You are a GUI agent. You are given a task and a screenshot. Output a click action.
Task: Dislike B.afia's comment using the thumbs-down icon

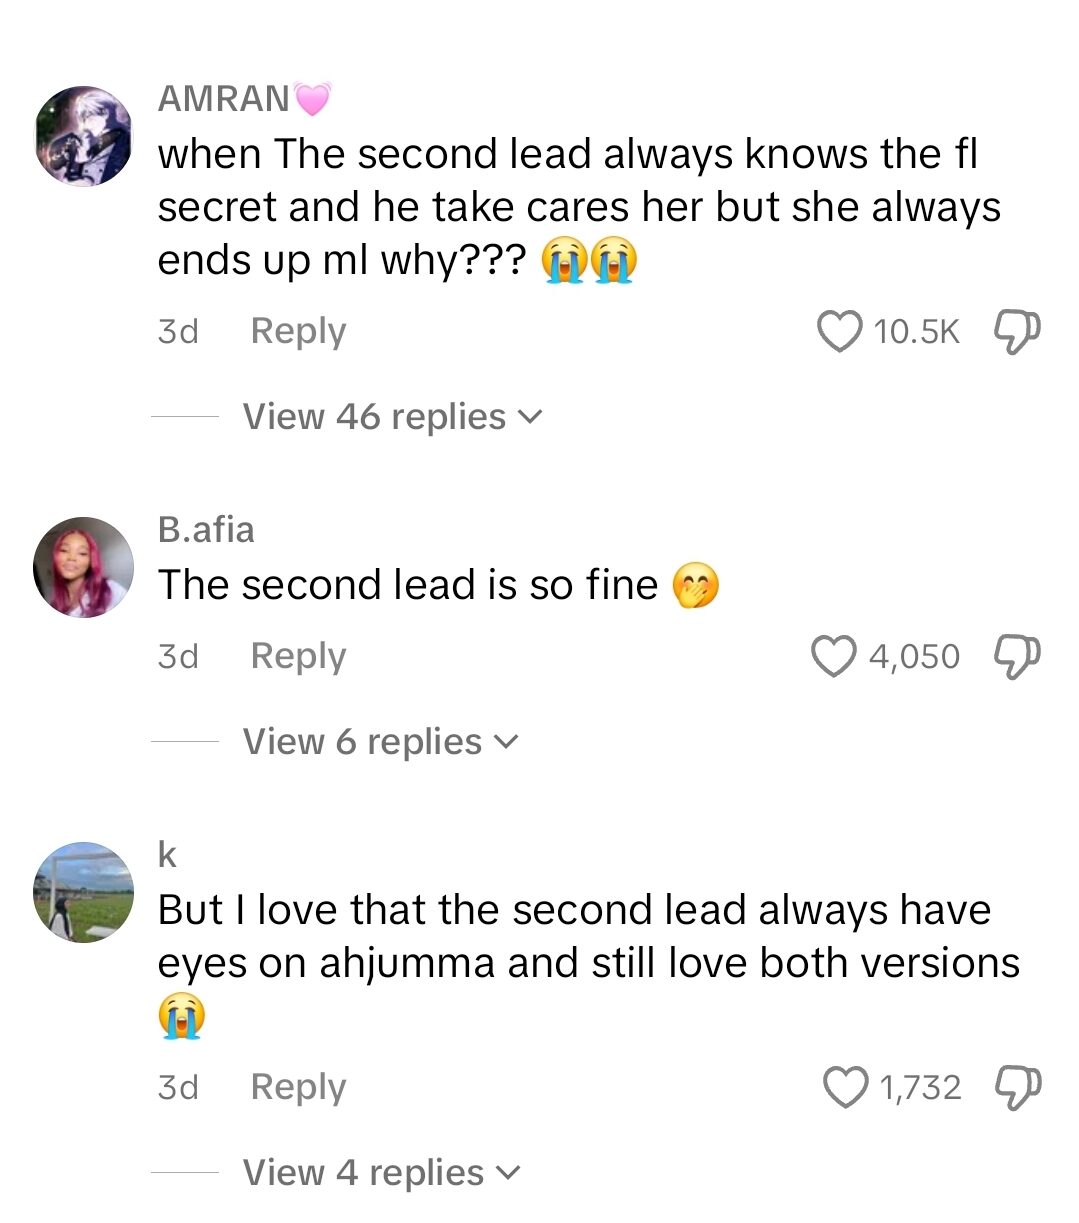[1015, 656]
